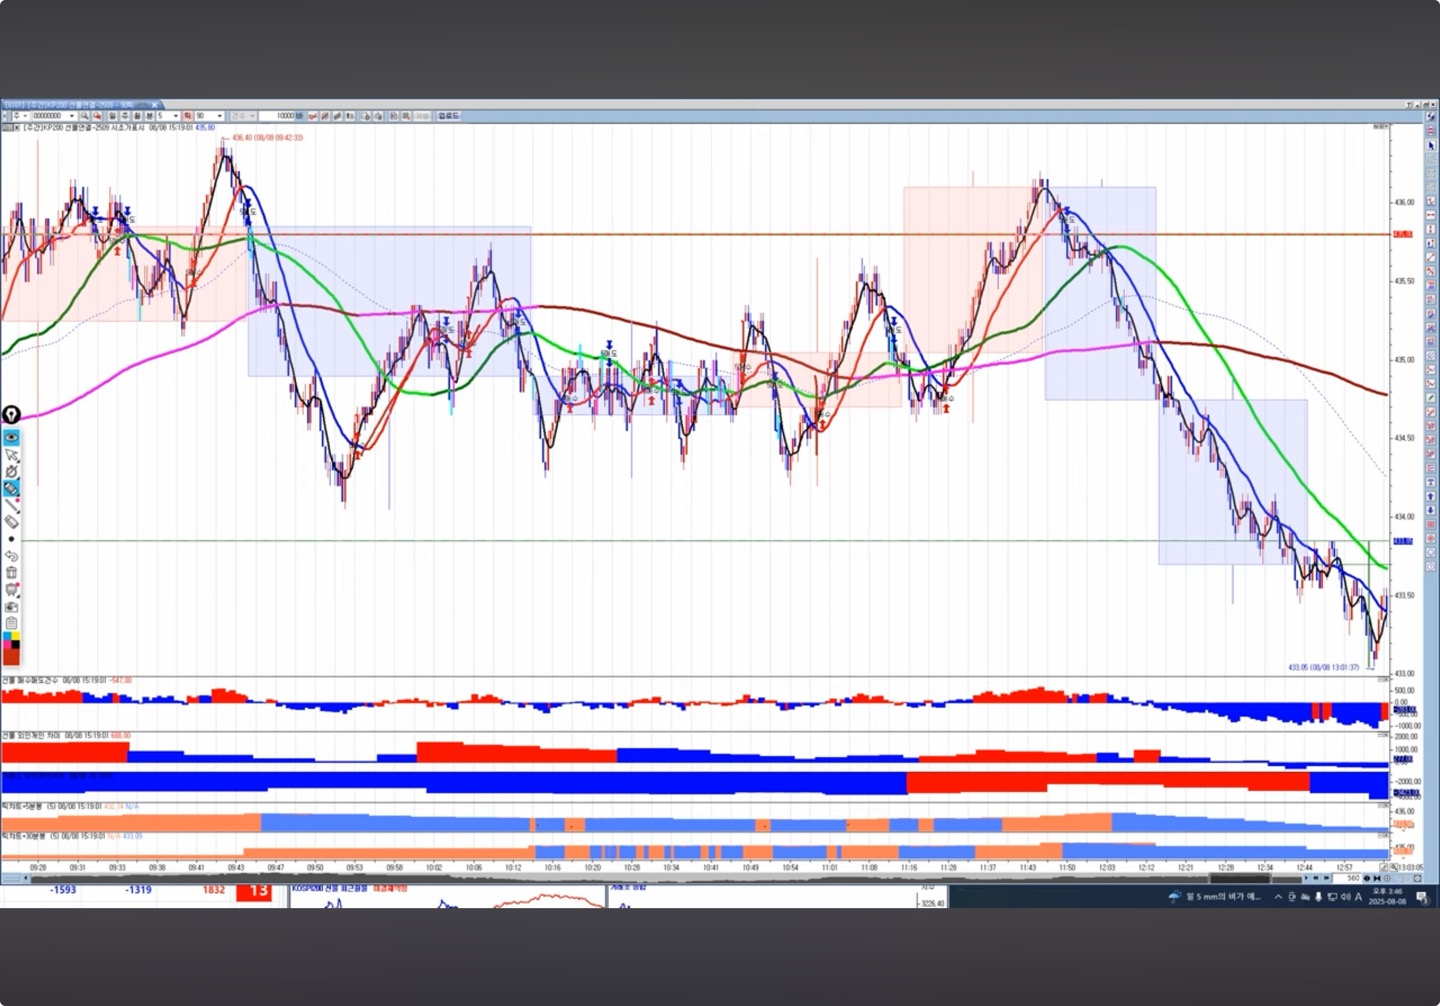
Task: Open the red color swatch palette
Action: point(11,654)
